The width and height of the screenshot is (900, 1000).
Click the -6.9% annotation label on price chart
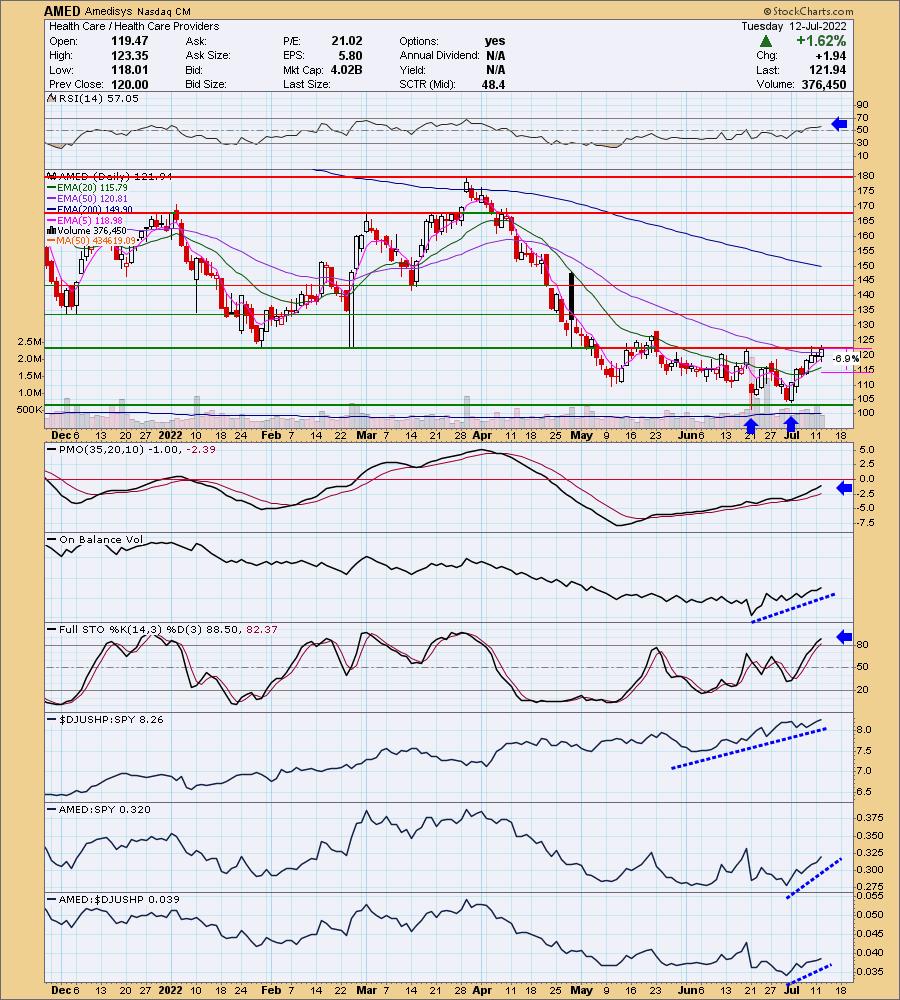(x=845, y=359)
